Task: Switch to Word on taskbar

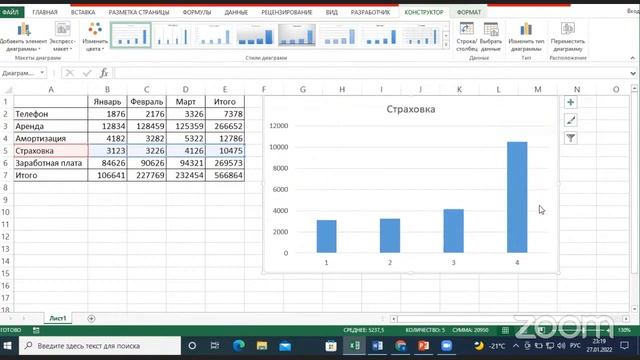Action: (377, 346)
